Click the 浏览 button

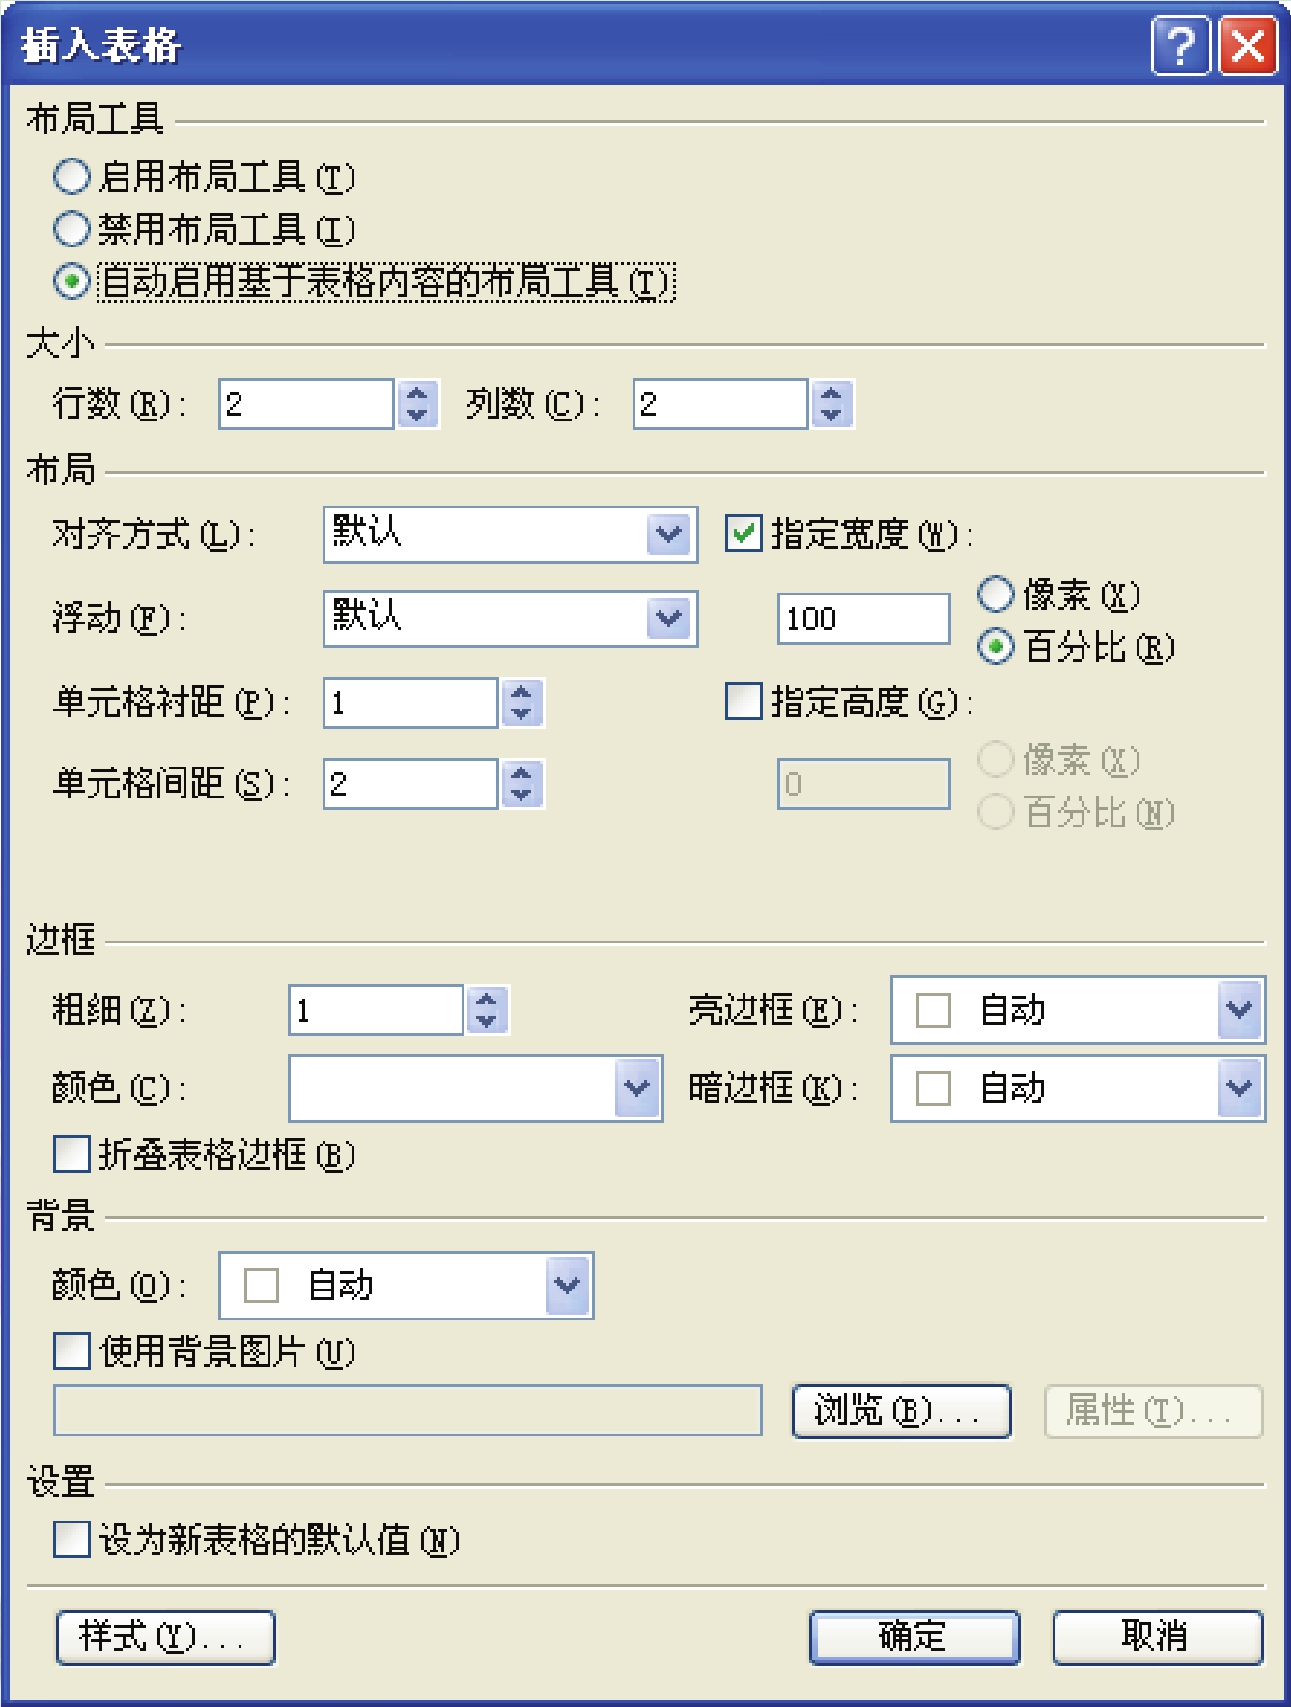pyautogui.click(x=901, y=1411)
